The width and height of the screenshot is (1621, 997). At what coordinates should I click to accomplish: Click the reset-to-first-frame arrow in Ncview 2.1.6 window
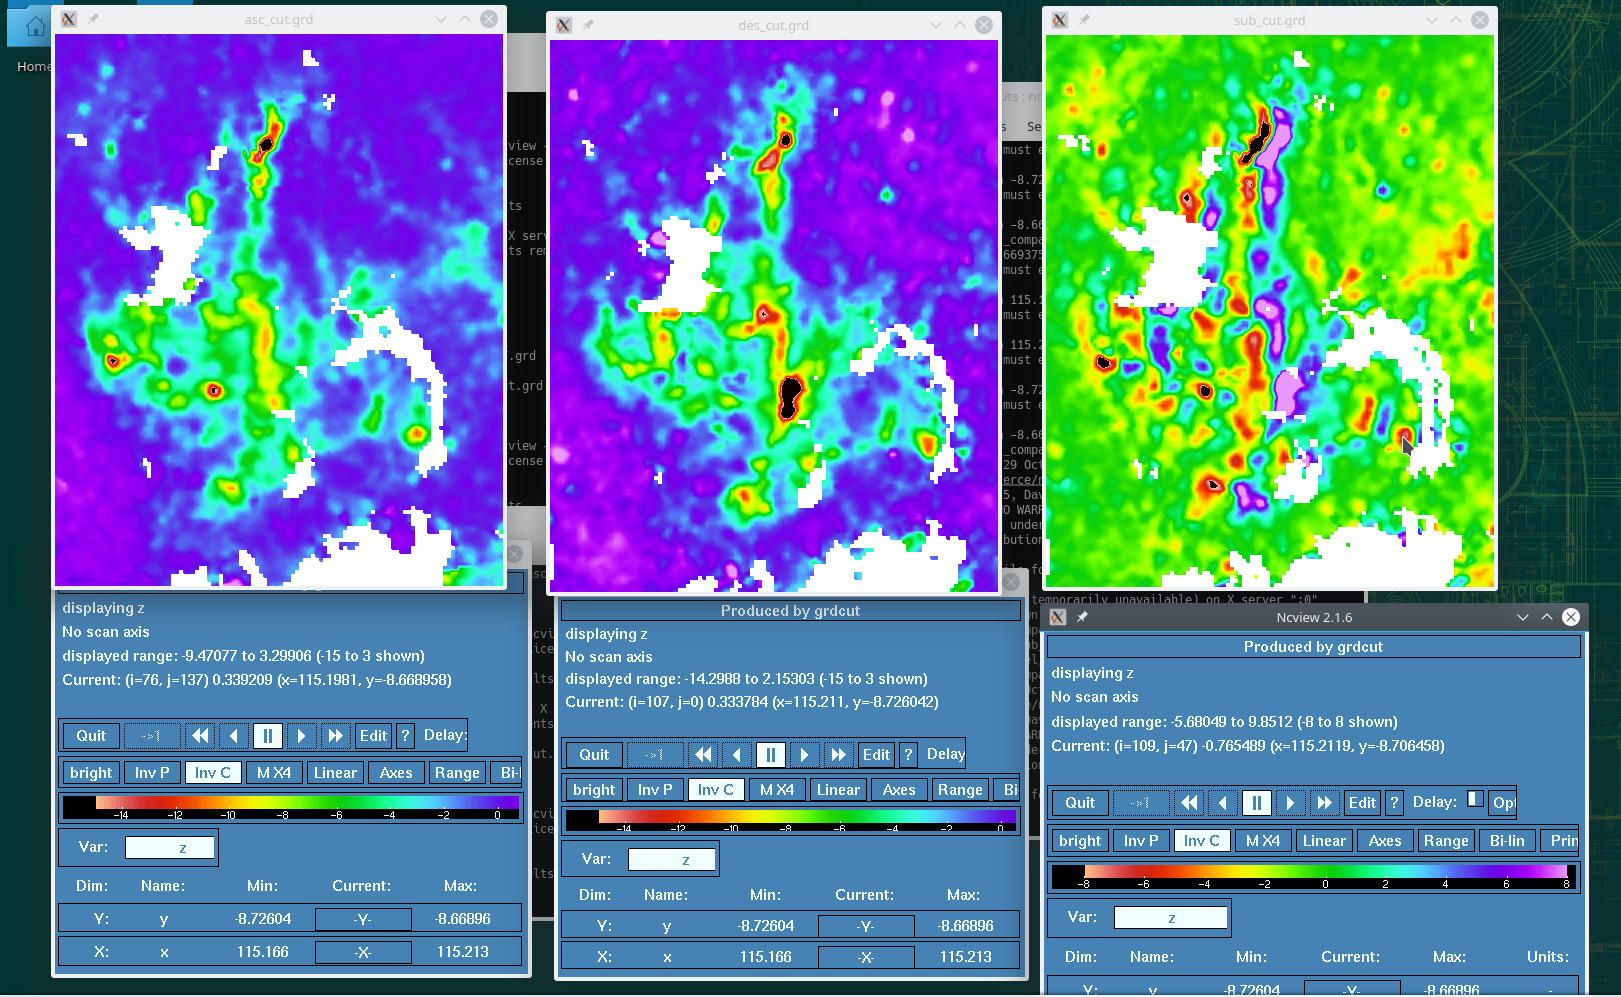[x=1141, y=803]
